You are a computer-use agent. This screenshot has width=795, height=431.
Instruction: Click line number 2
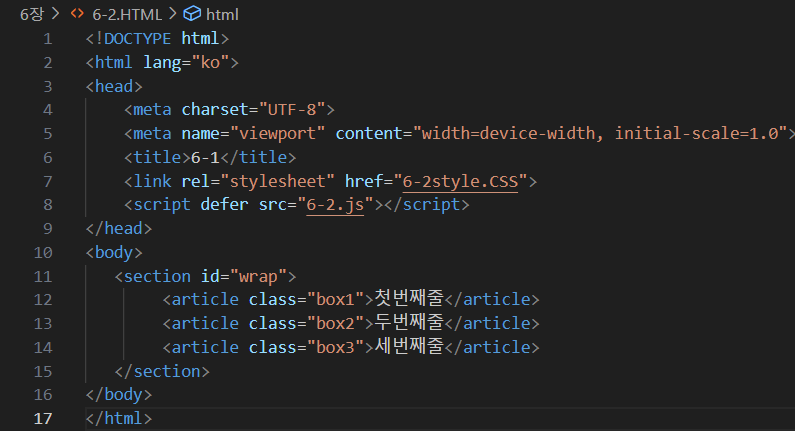[x=48, y=62]
